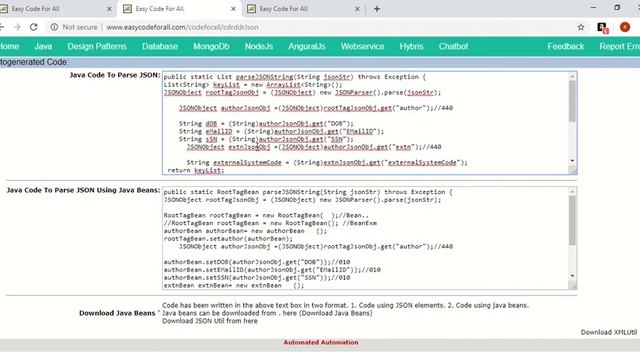Click the Not secure site info icon

(x=54, y=27)
